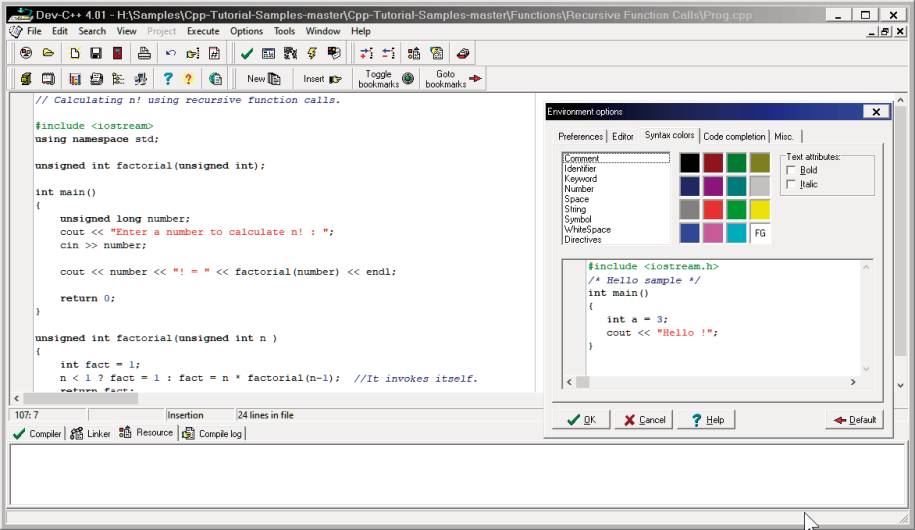Click the editor vertical scroll down arrow

(900, 385)
